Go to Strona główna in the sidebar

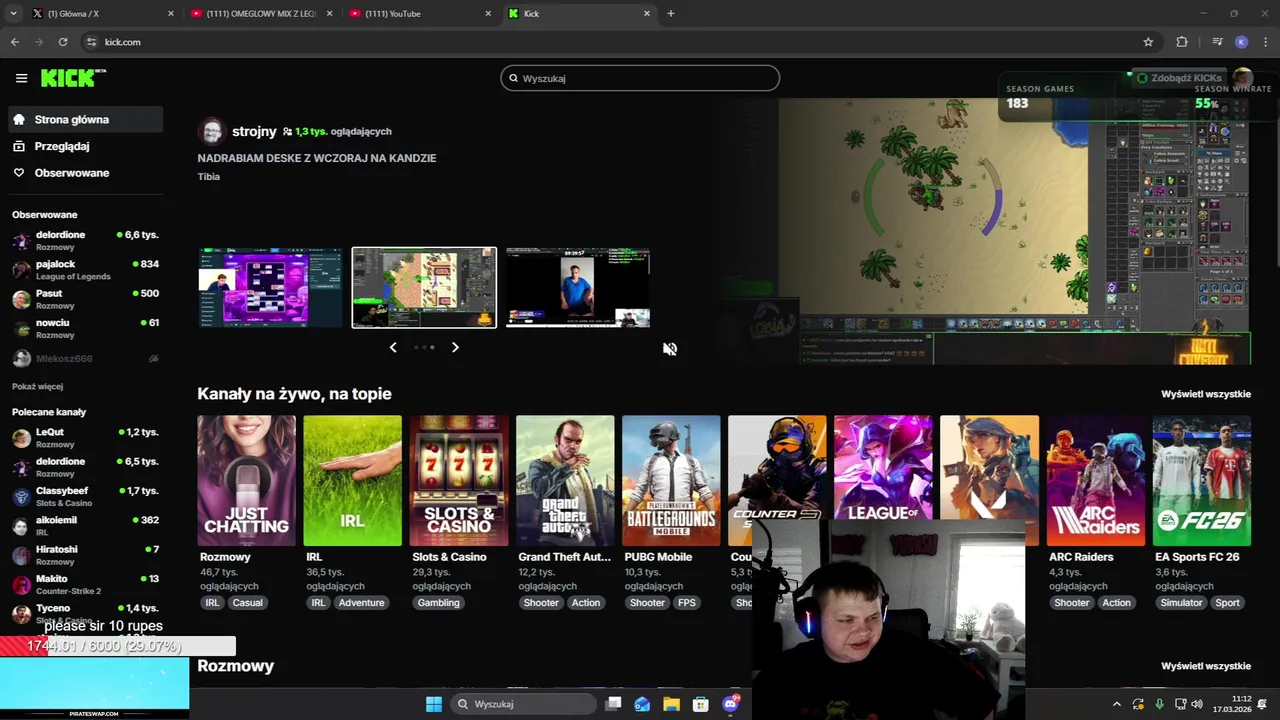click(x=86, y=119)
